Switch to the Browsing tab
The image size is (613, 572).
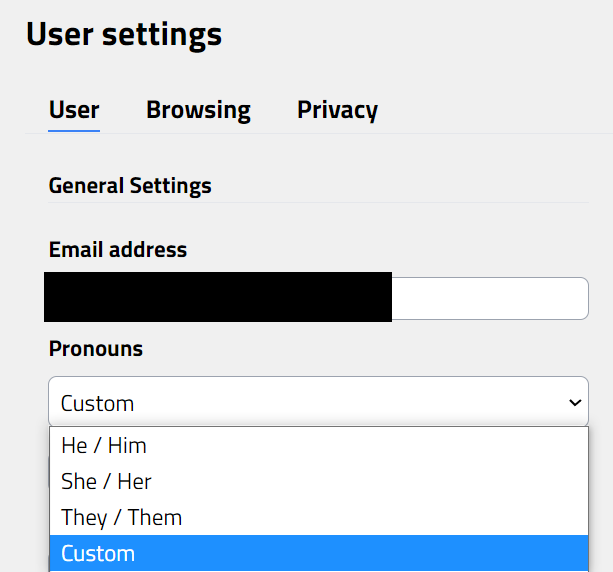tap(198, 110)
